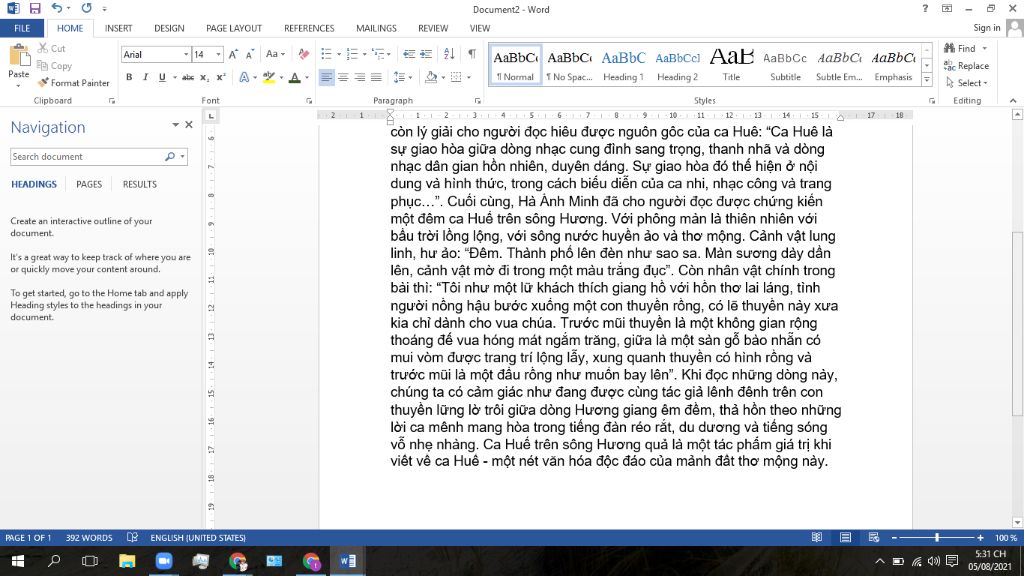This screenshot has height=576, width=1024.
Task: Apply the Heading 1 style
Action: point(623,65)
